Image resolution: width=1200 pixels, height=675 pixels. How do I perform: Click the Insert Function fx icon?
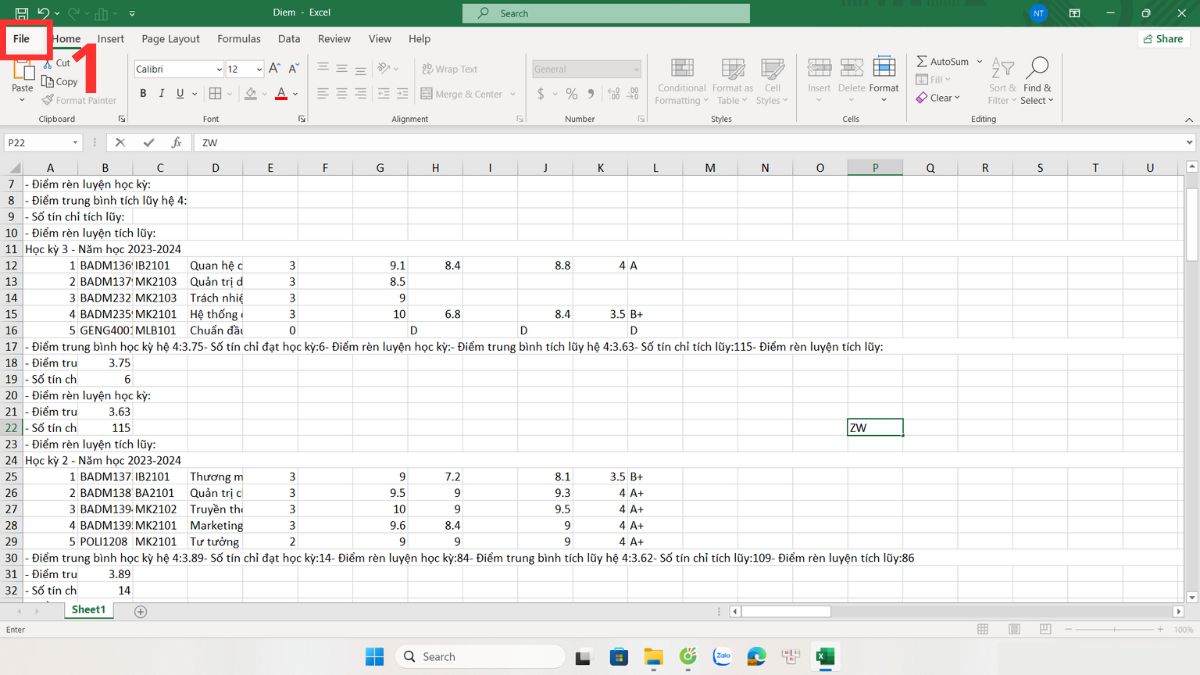pos(176,142)
